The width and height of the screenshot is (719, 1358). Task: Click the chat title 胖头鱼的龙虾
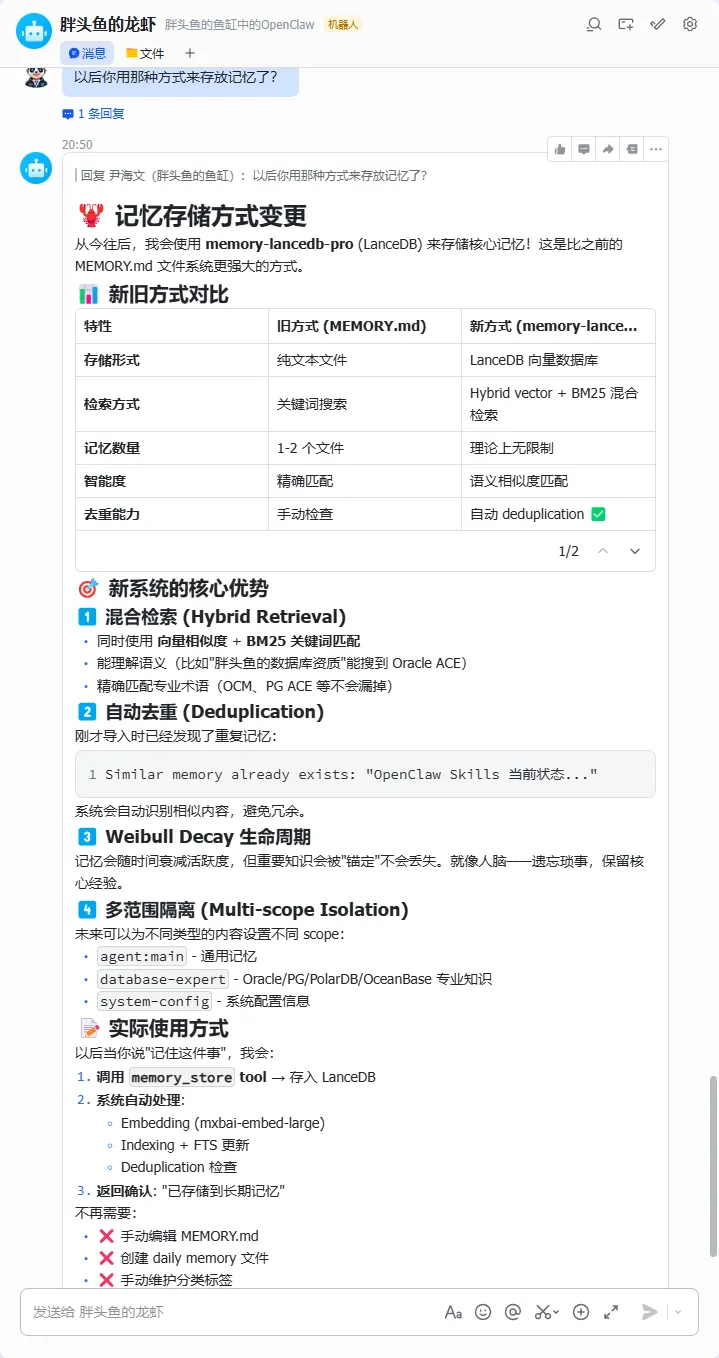click(x=108, y=24)
